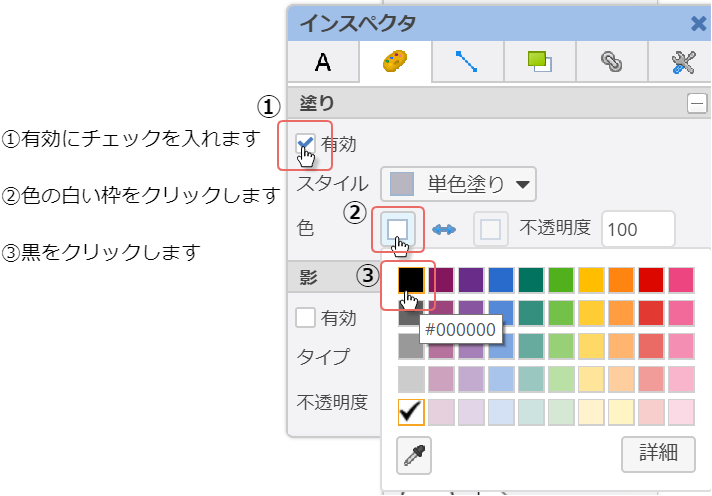Open the text tab with the A icon
This screenshot has height=496, width=712.
click(323, 62)
